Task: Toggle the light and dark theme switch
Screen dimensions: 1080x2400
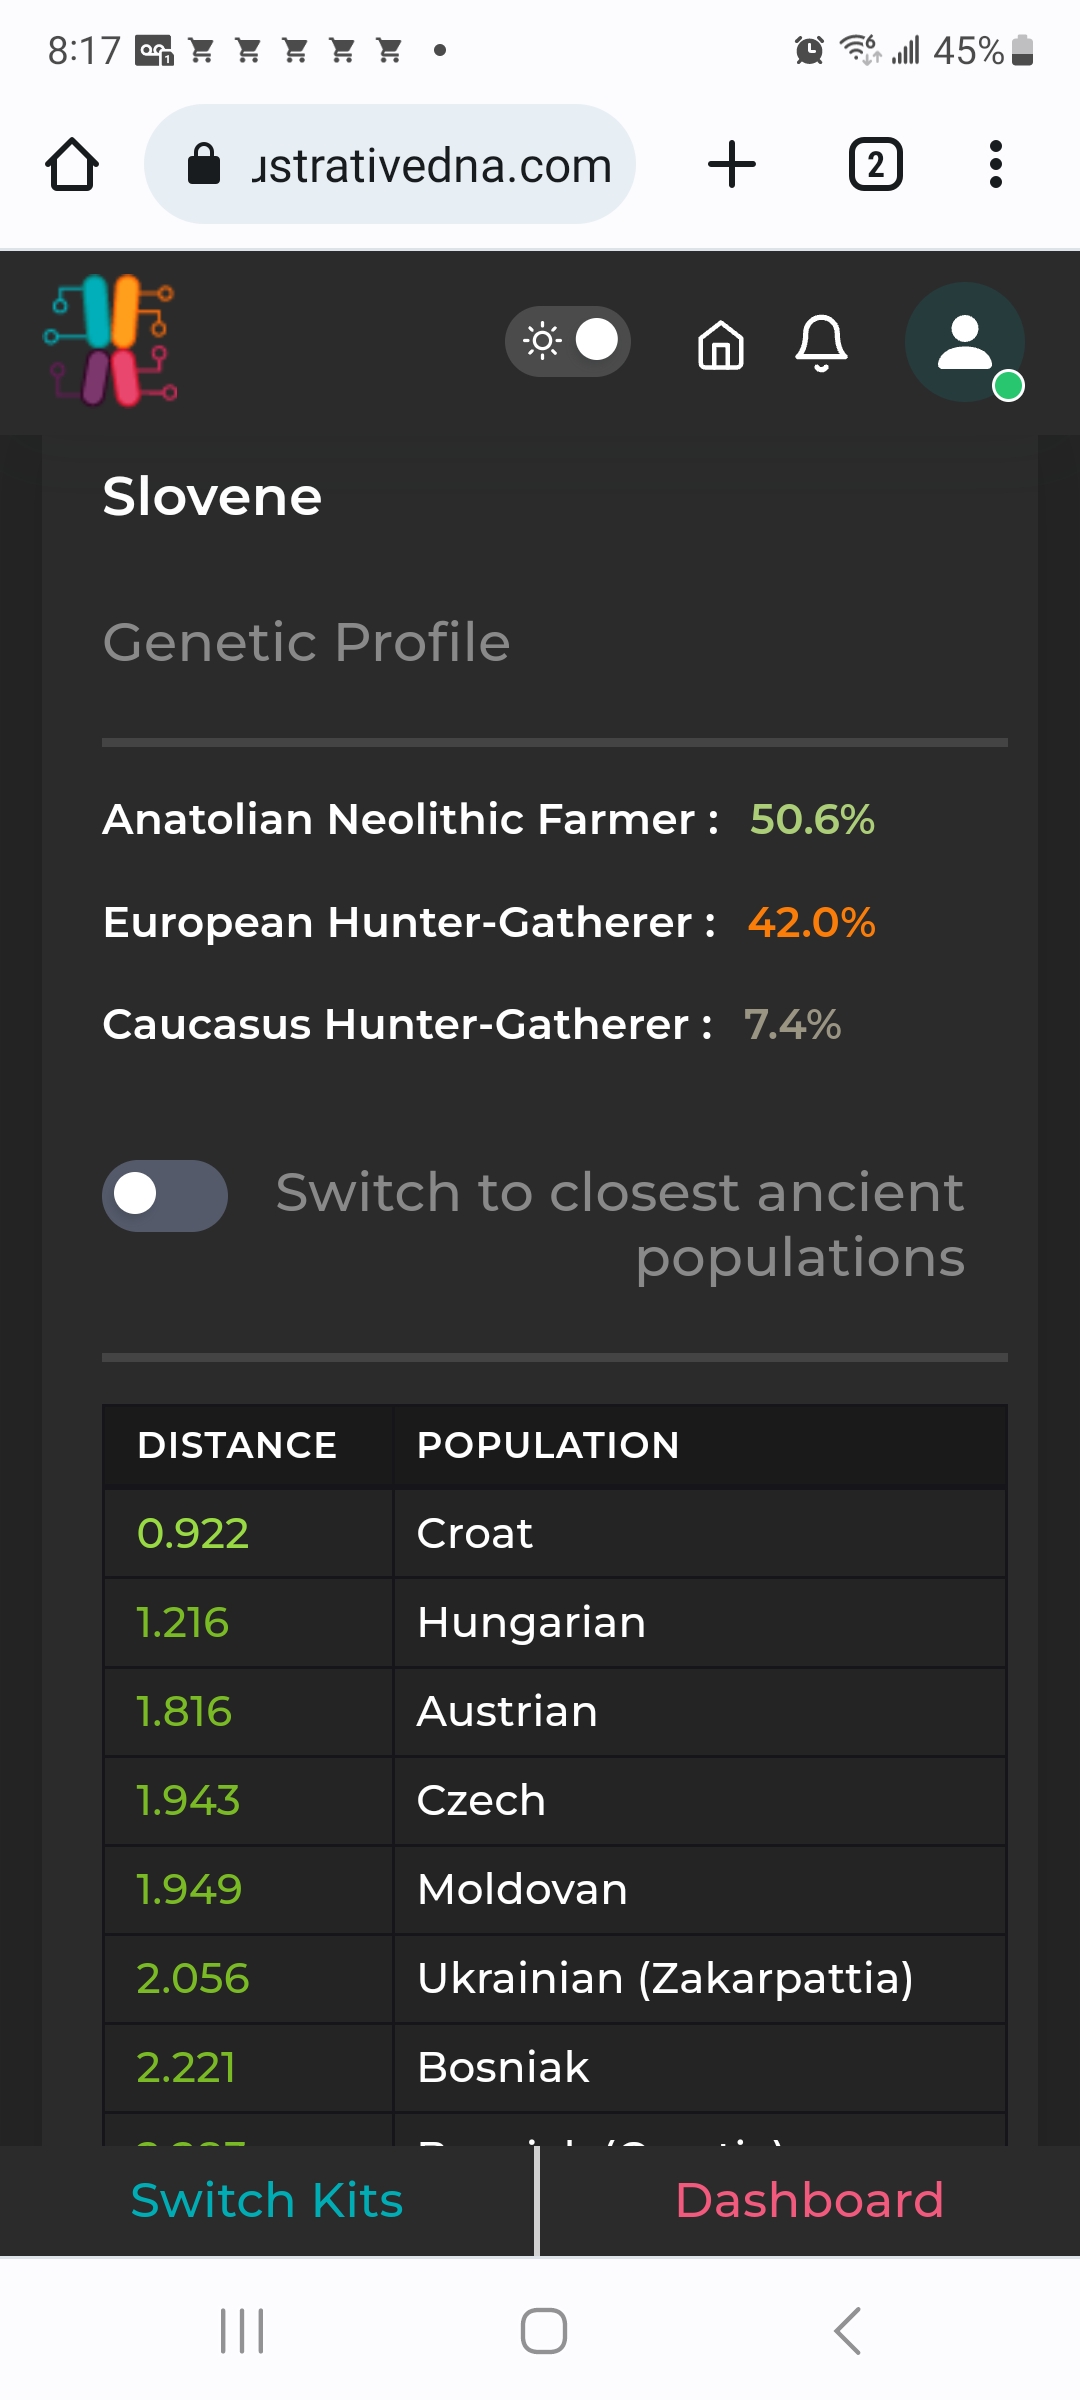Action: 568,341
